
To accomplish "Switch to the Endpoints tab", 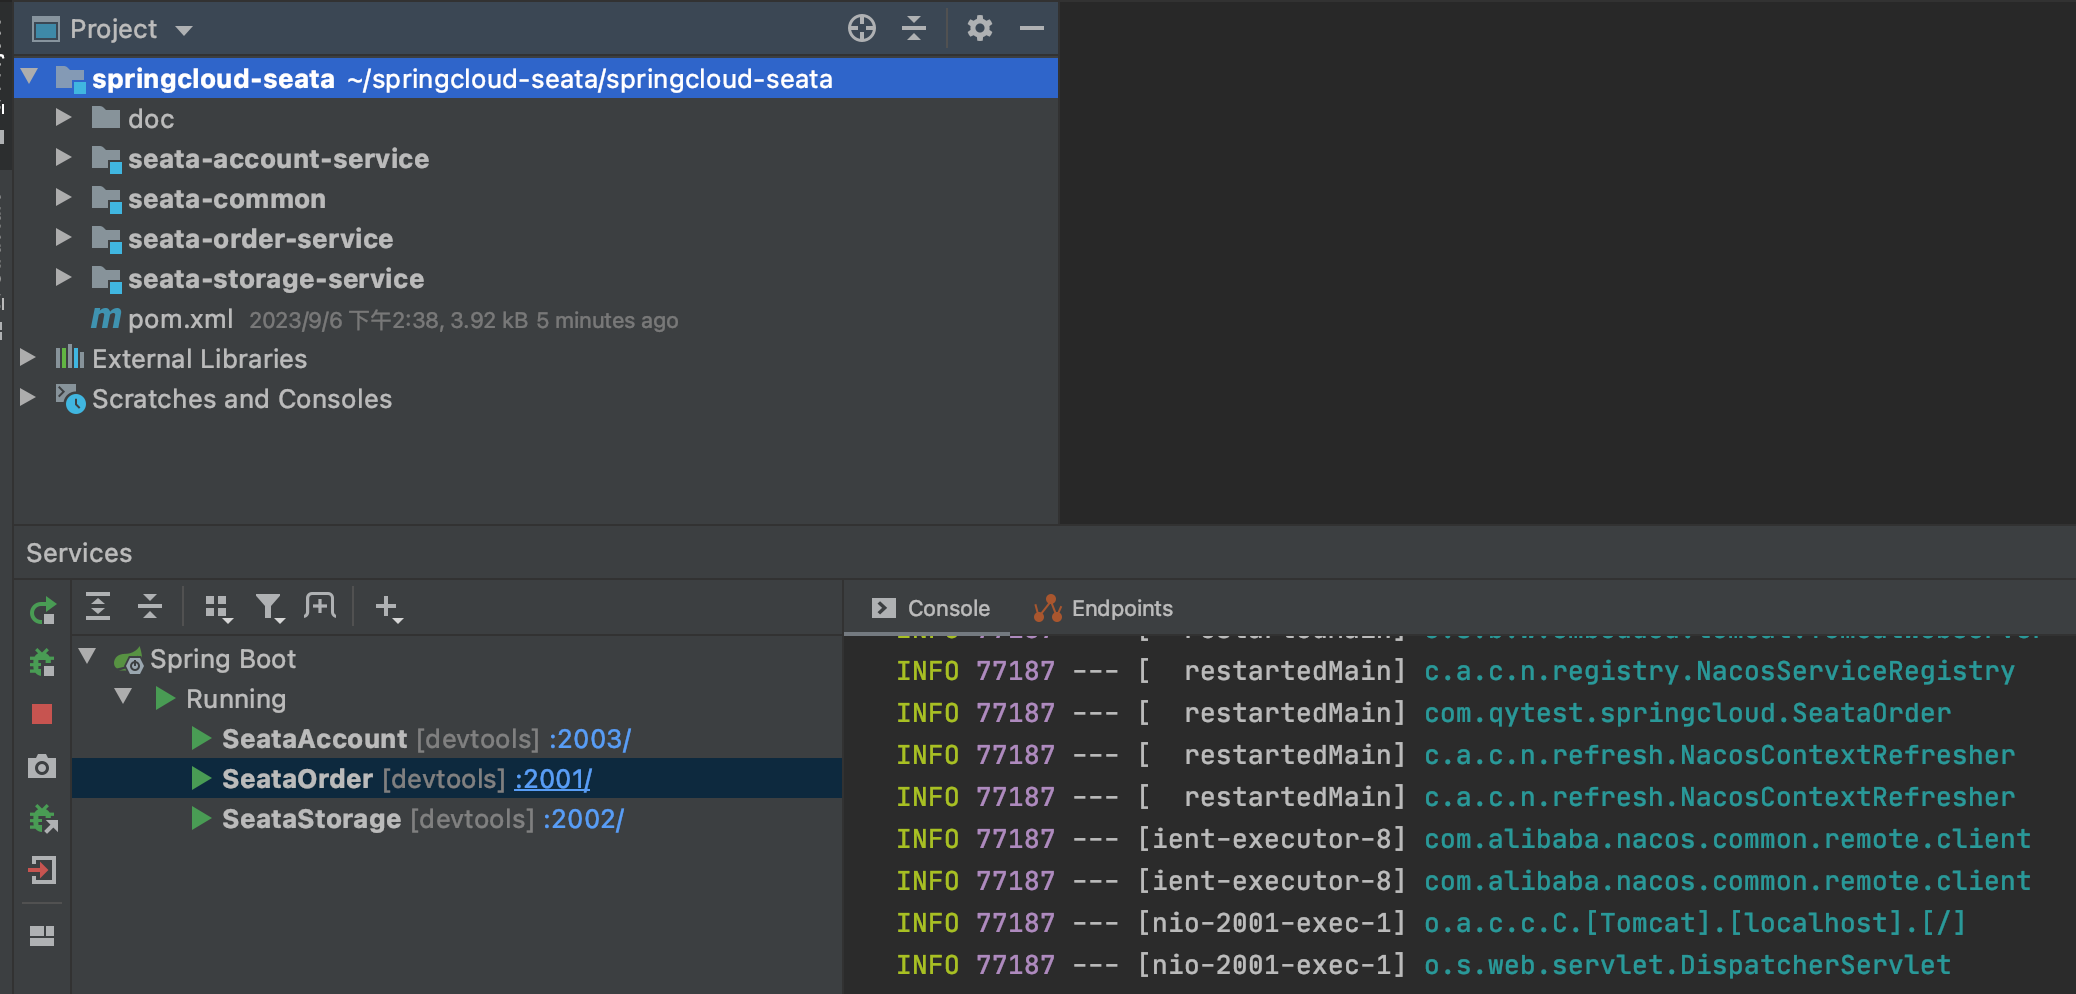I will click(1103, 608).
